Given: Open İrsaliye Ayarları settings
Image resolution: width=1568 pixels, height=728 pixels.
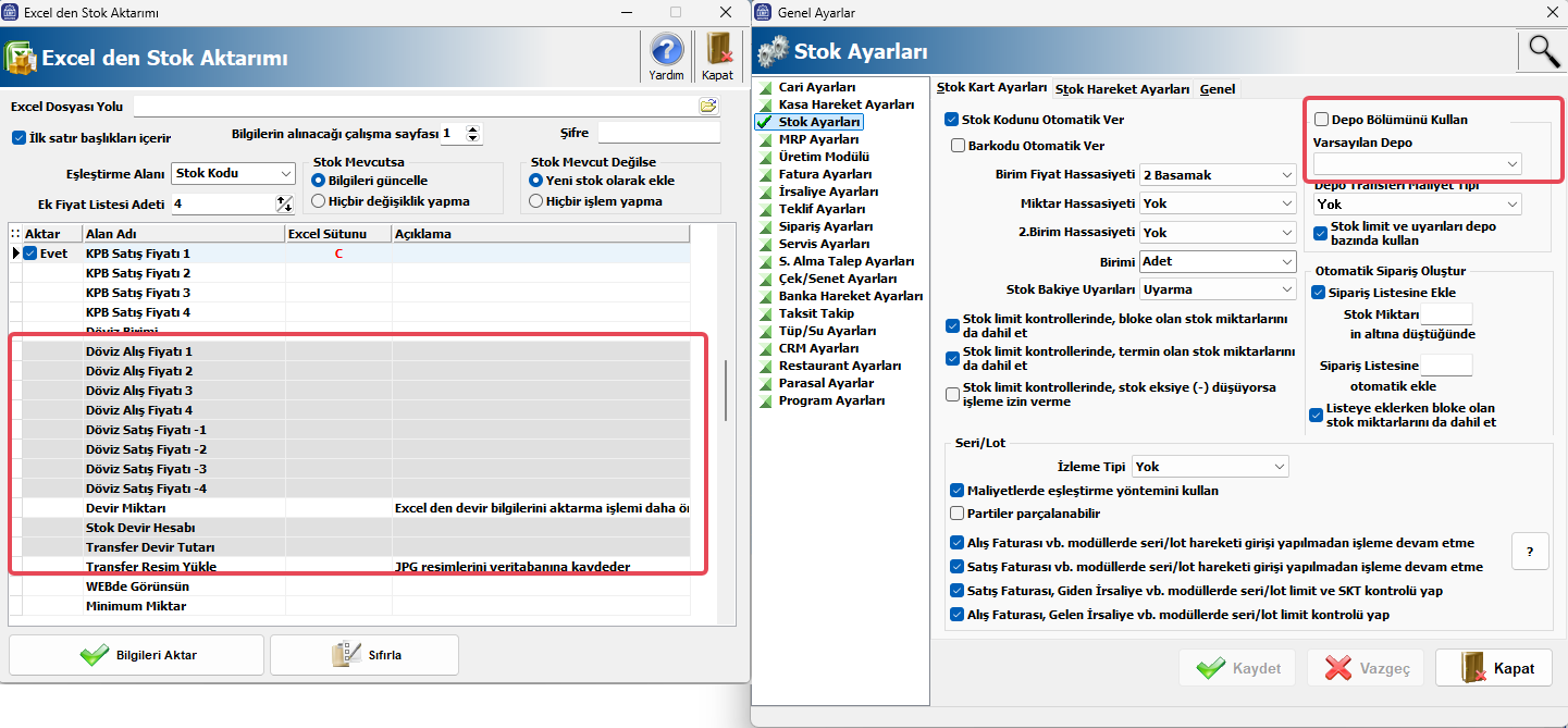Looking at the screenshot, I should (828, 191).
